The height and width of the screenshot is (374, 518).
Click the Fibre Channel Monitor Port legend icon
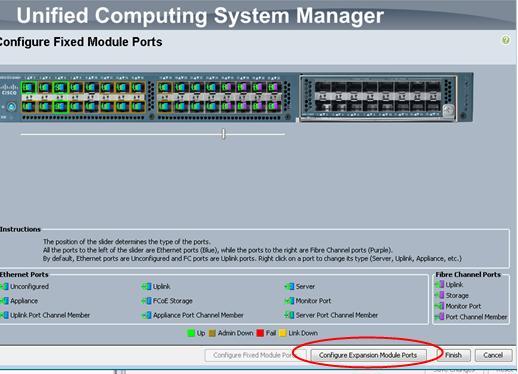[440, 306]
